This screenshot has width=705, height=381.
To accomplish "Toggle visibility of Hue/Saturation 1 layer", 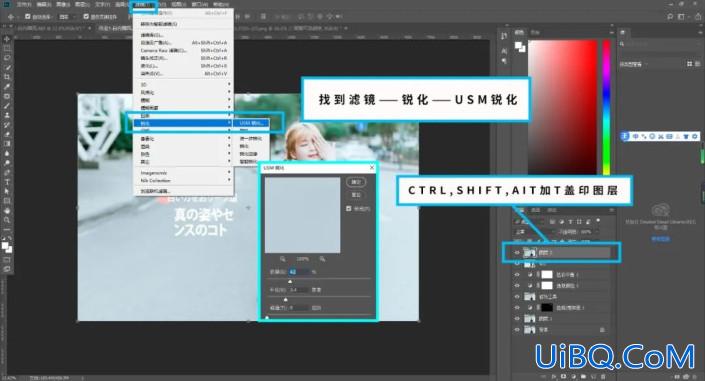I will 517,308.
